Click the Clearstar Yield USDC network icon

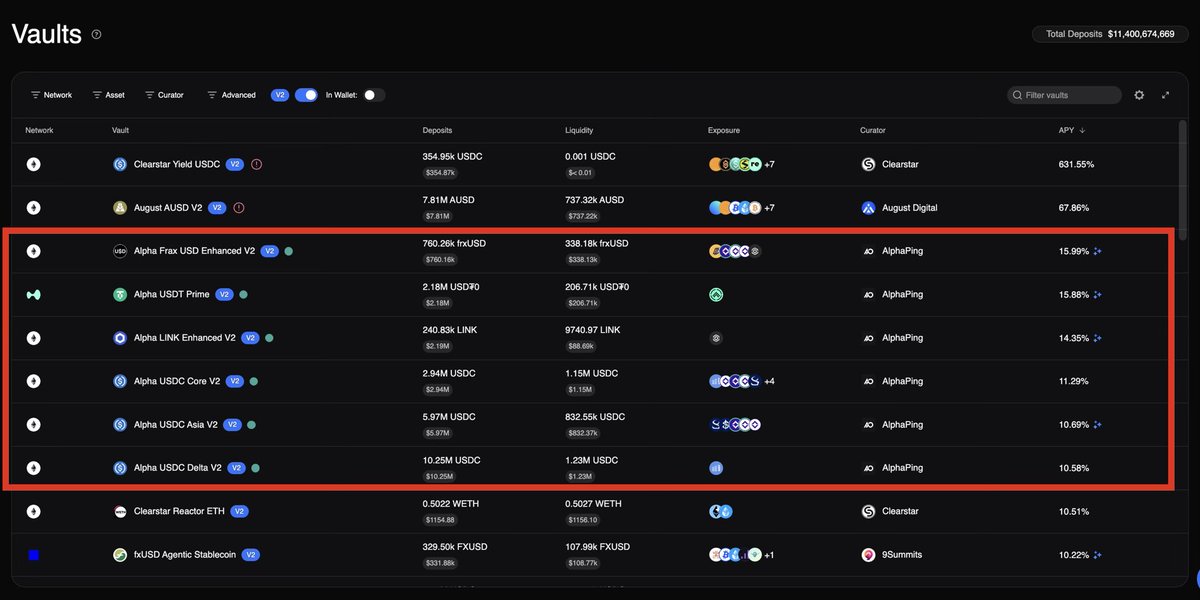(33, 164)
